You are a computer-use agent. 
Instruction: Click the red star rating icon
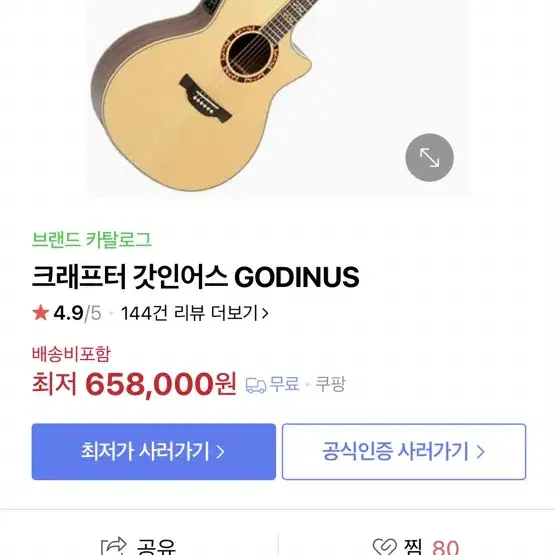pyautogui.click(x=40, y=313)
